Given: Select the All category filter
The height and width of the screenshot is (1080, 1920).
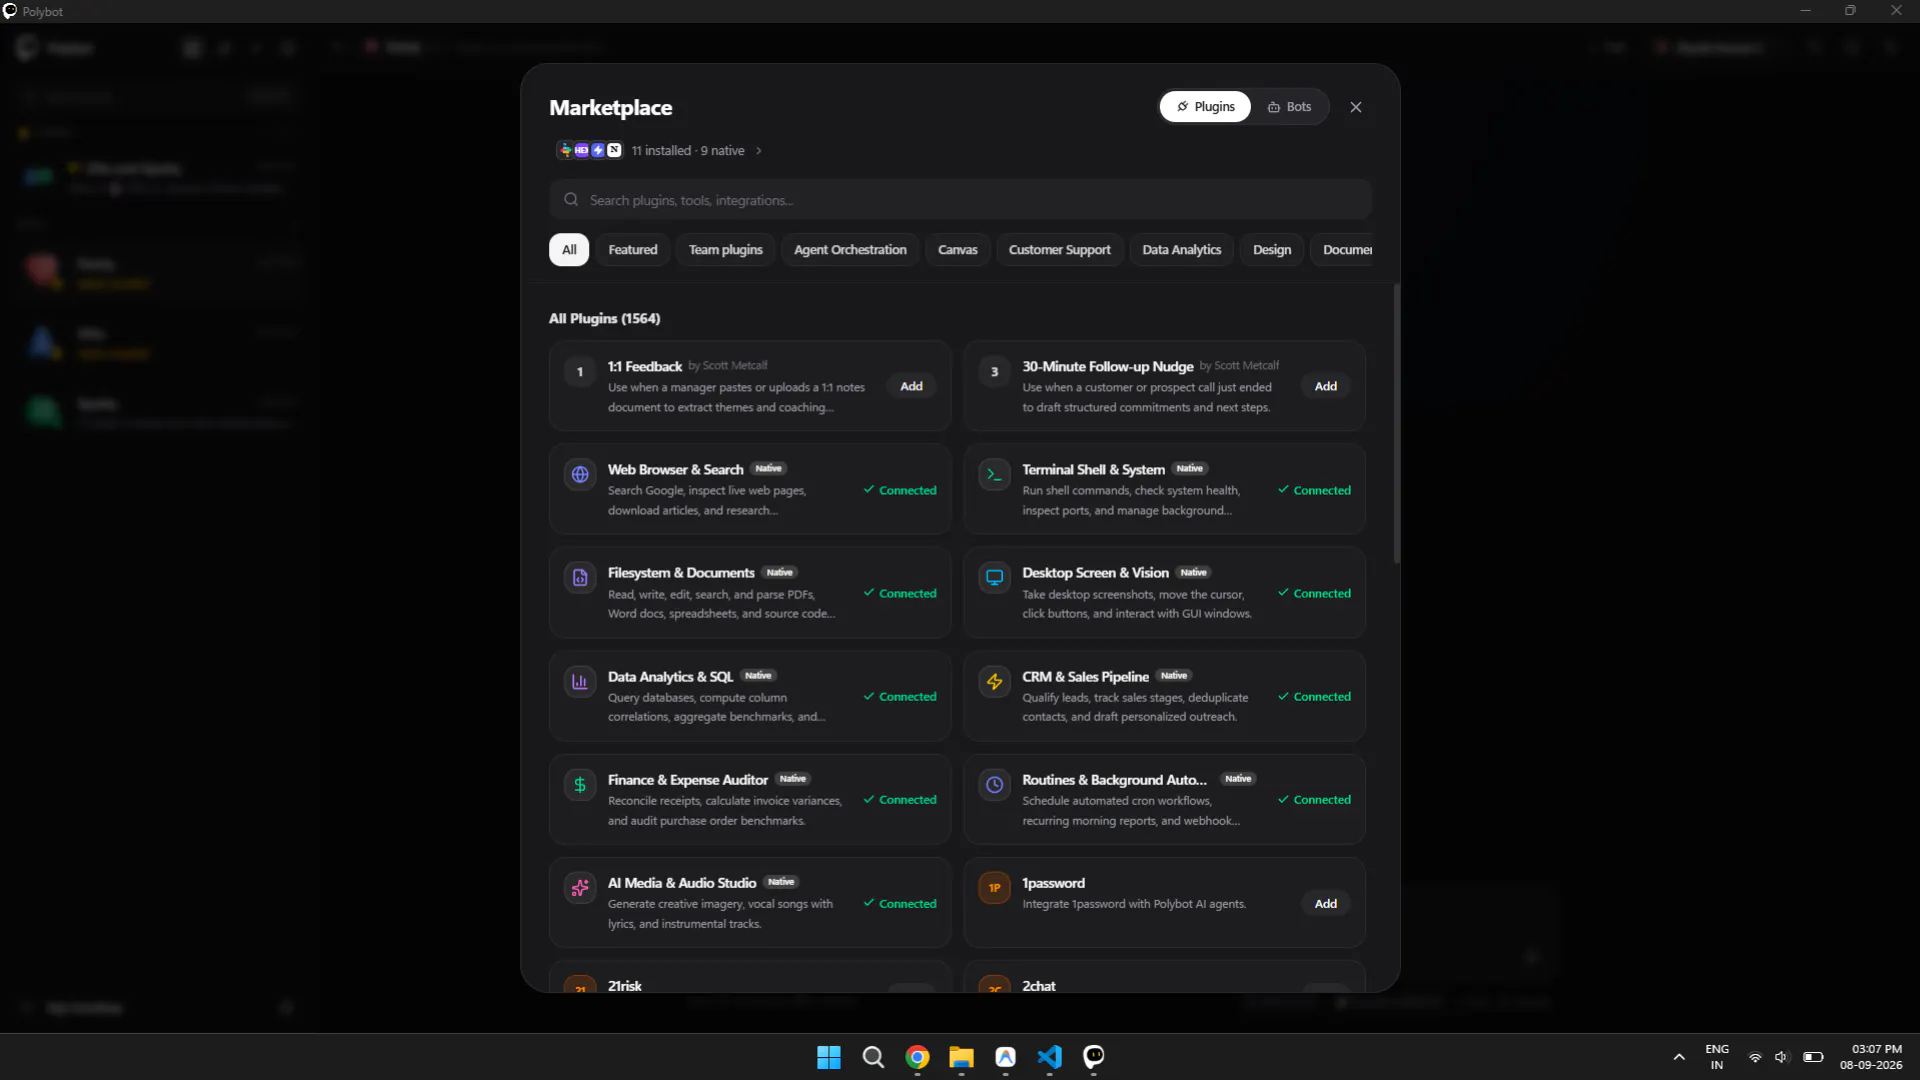Looking at the screenshot, I should point(569,250).
